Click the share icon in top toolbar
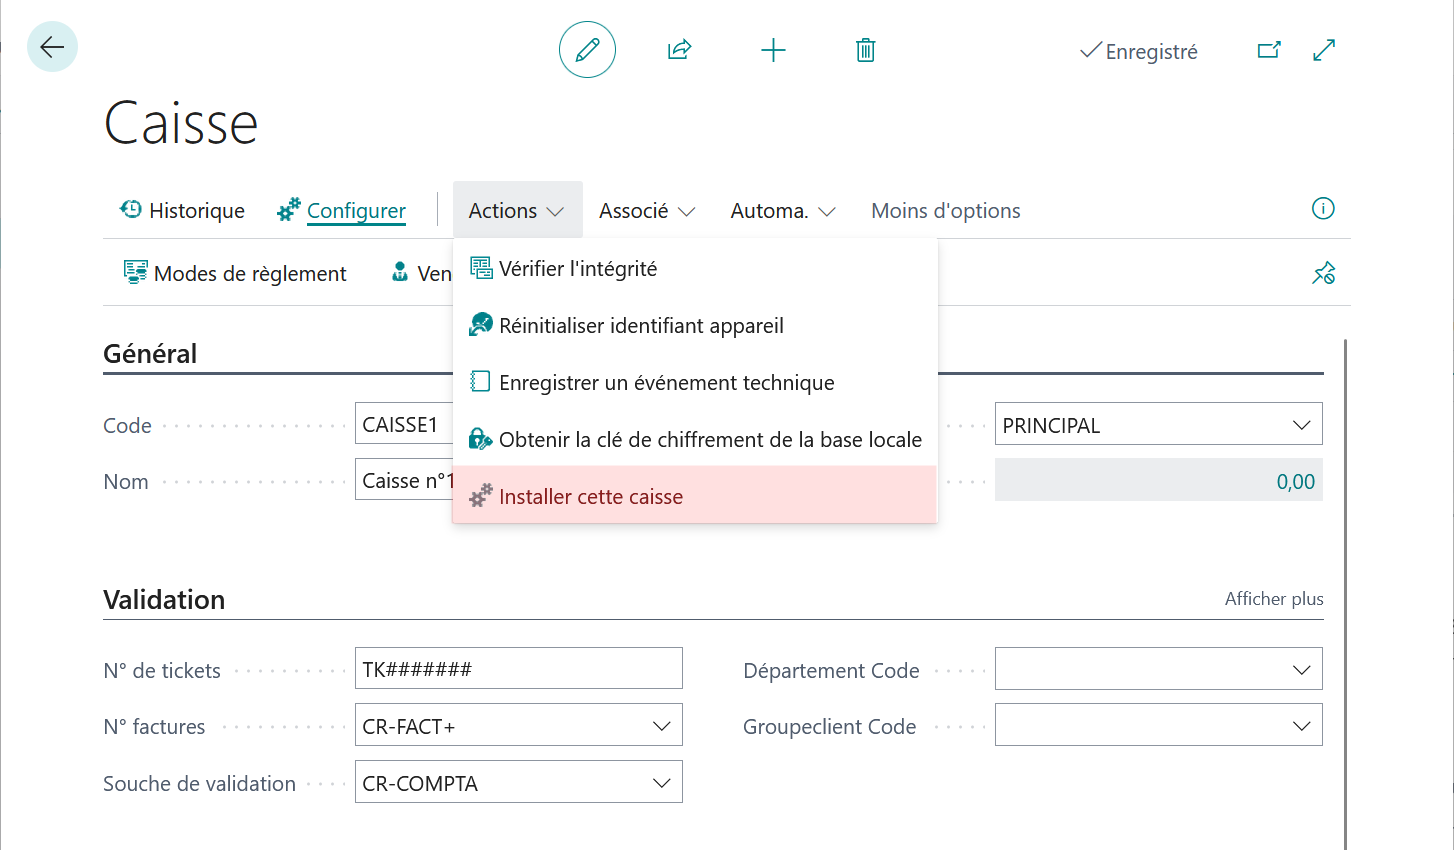 (x=680, y=50)
